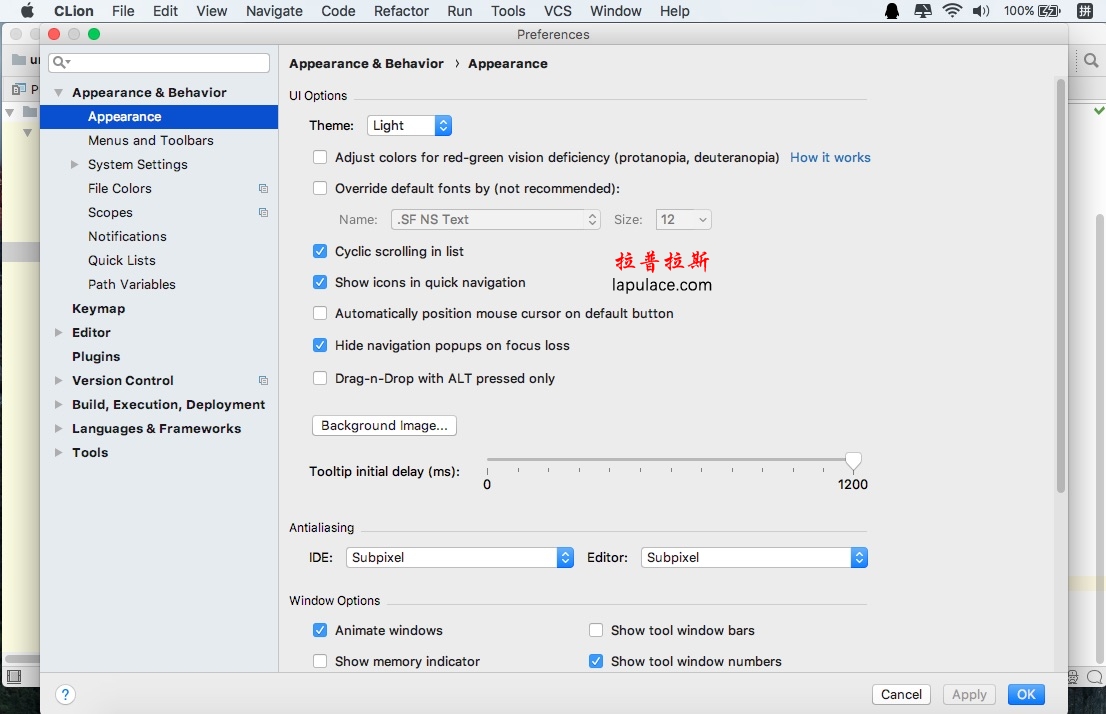
Task: Click the project-level icon beside File Colors
Action: (x=263, y=188)
